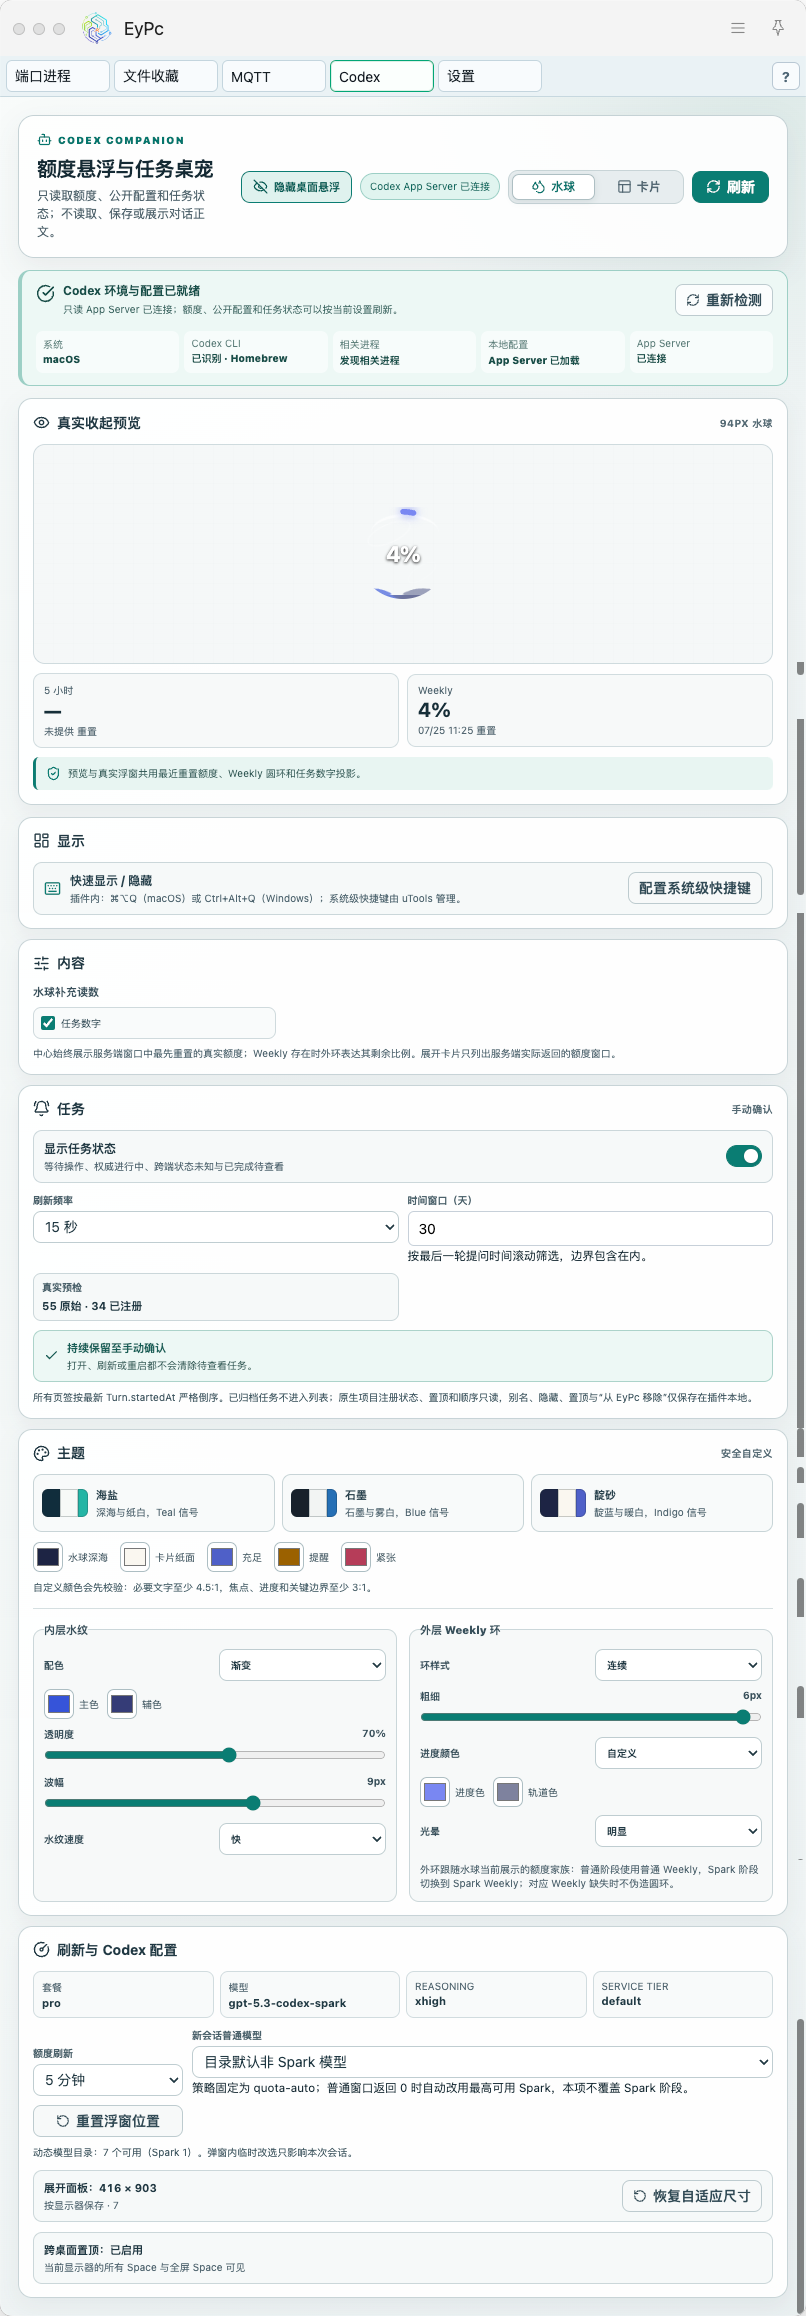Open the 设置 tab
This screenshot has width=806, height=2316.
490,76
